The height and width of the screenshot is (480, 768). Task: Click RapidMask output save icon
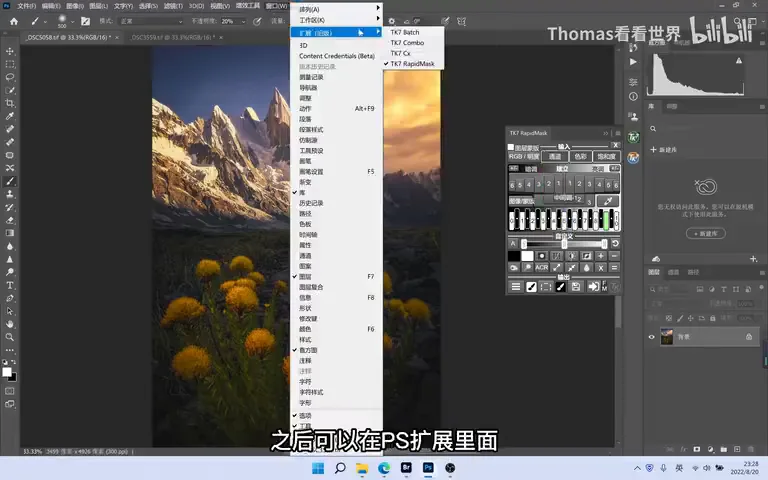coord(576,287)
